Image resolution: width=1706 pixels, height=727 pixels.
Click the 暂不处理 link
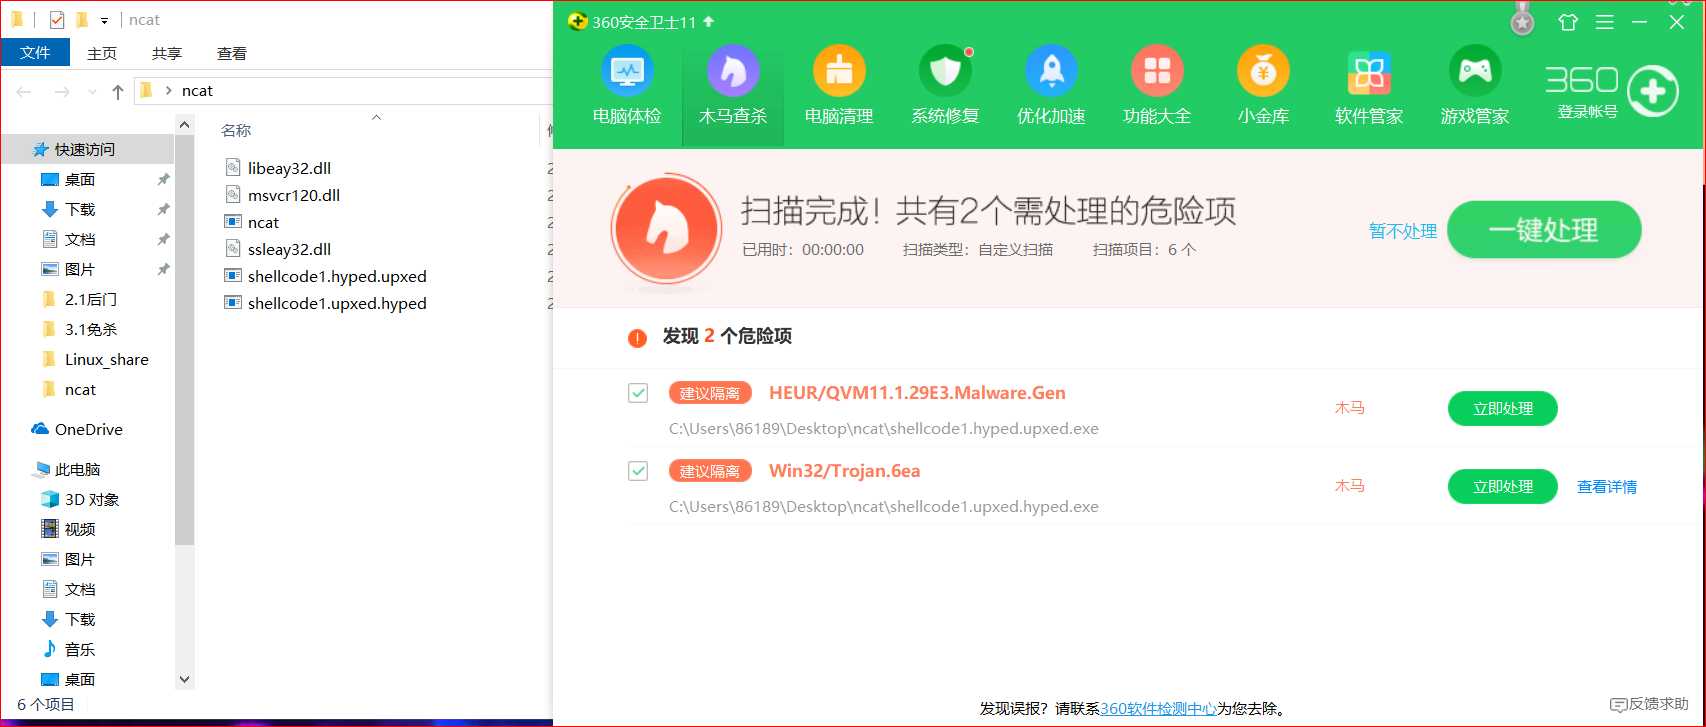tap(1403, 231)
